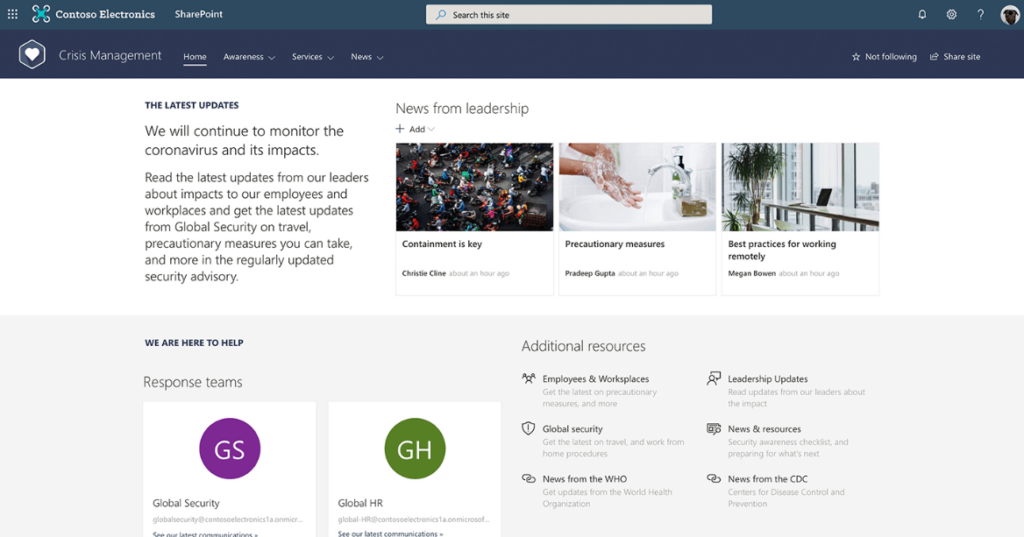Click the Share site arrow icon
Viewport: 1024px width, 537px height.
[x=934, y=57]
